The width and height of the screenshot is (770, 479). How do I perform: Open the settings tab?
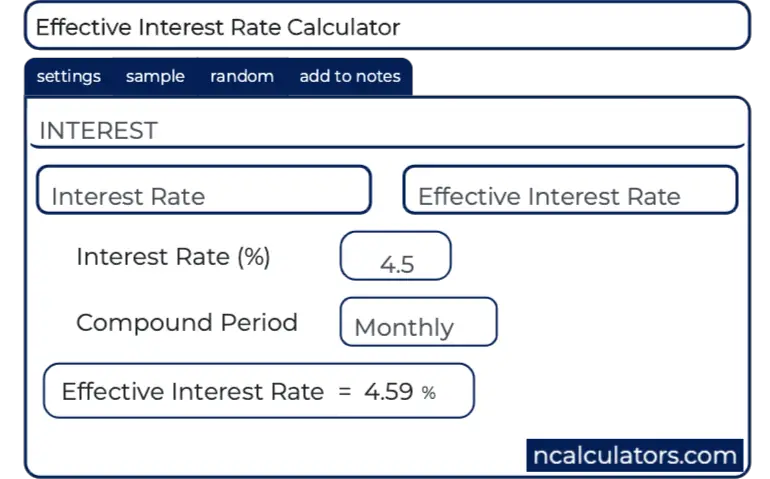[68, 77]
